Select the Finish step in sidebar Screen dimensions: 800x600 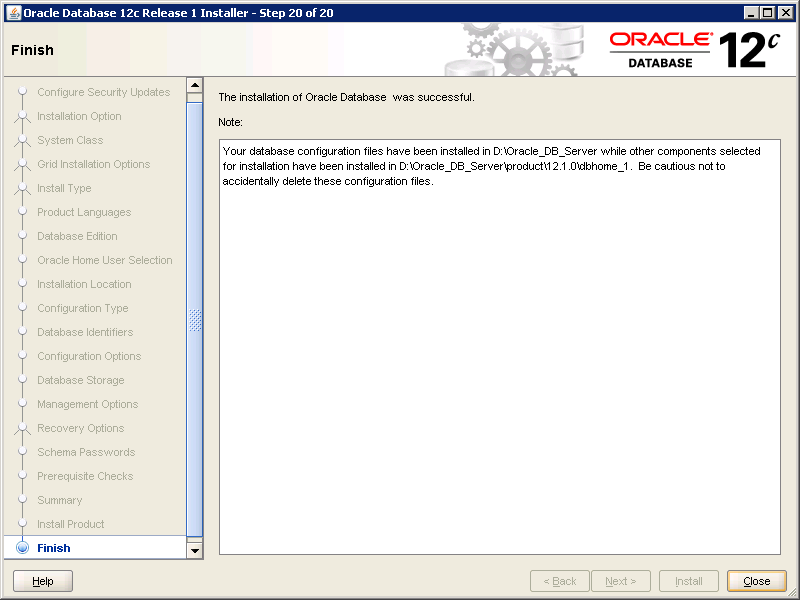tap(54, 548)
